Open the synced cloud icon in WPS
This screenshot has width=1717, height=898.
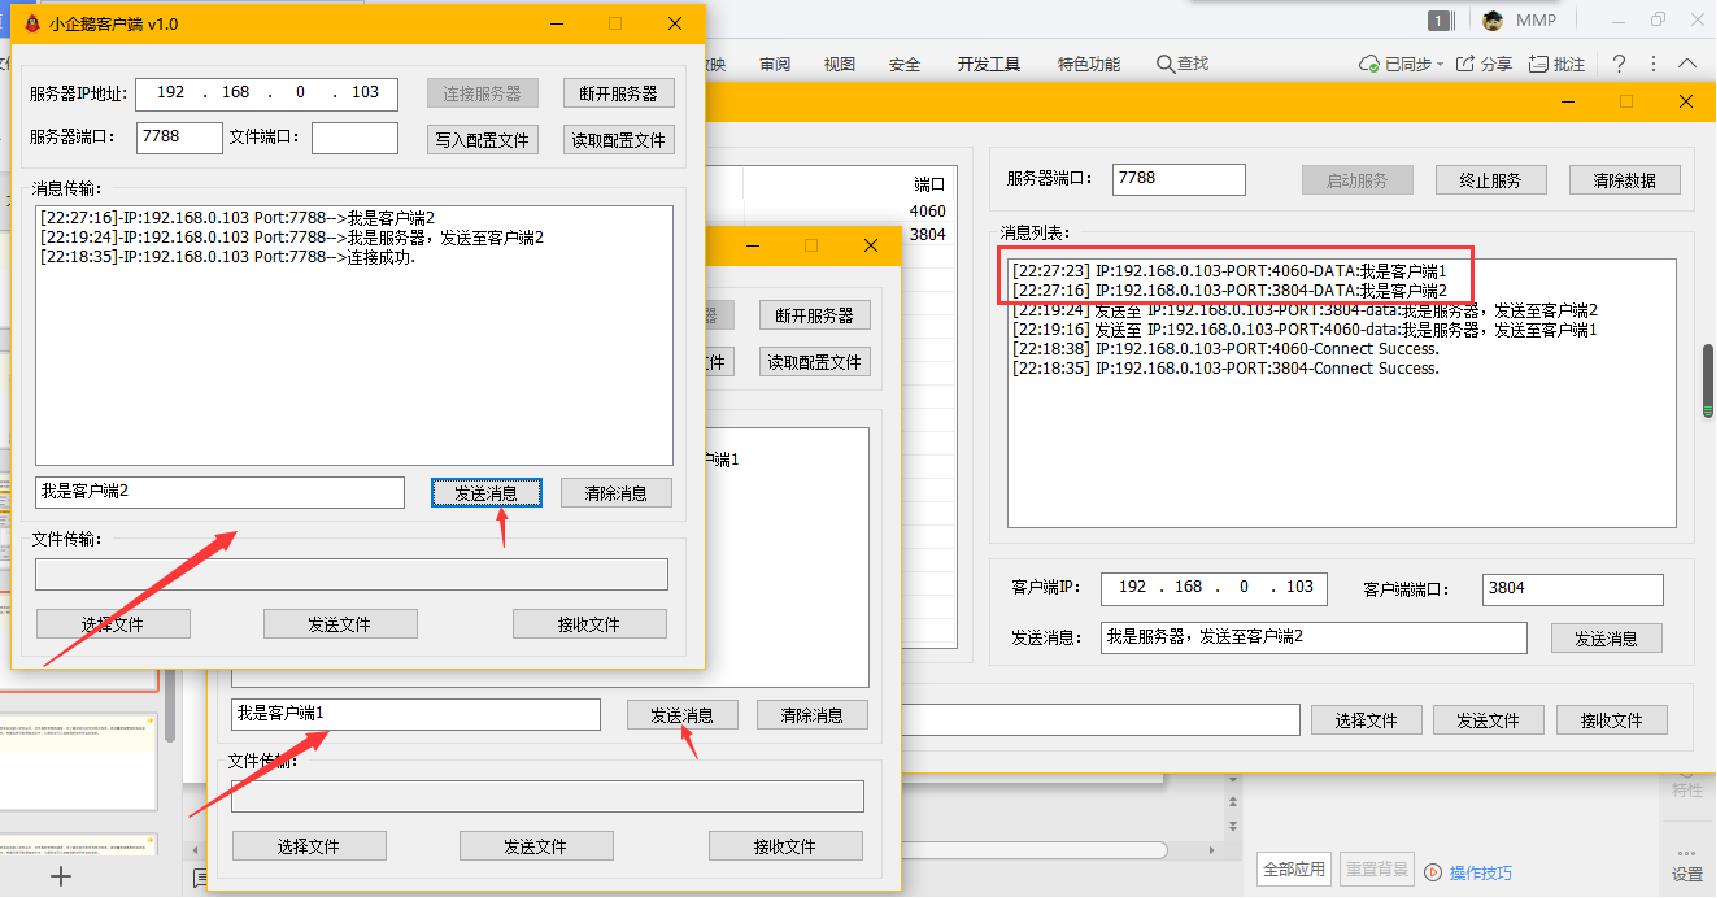coord(1369,64)
